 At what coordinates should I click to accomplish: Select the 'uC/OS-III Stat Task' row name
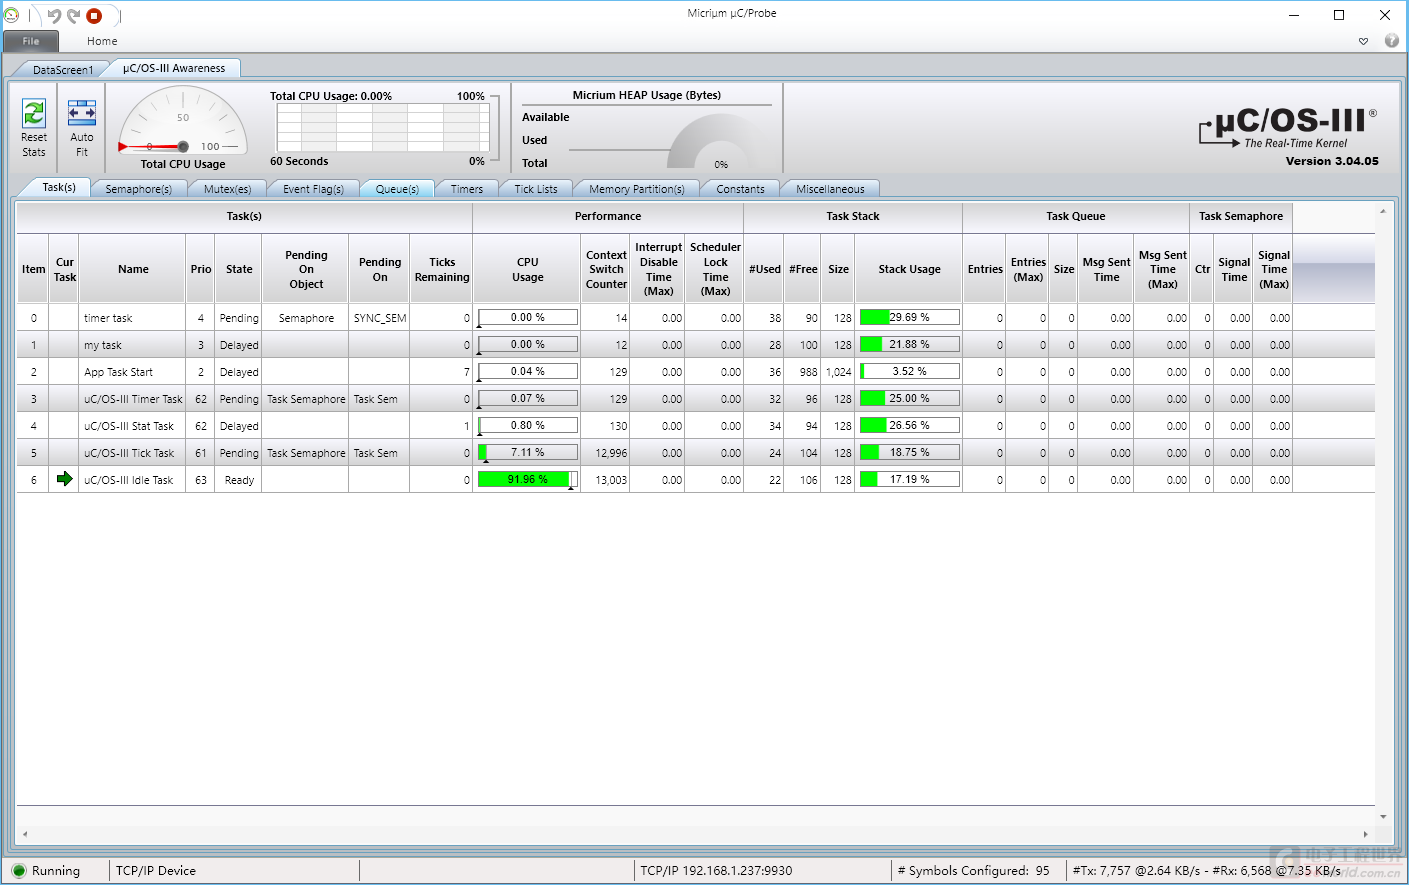click(129, 426)
